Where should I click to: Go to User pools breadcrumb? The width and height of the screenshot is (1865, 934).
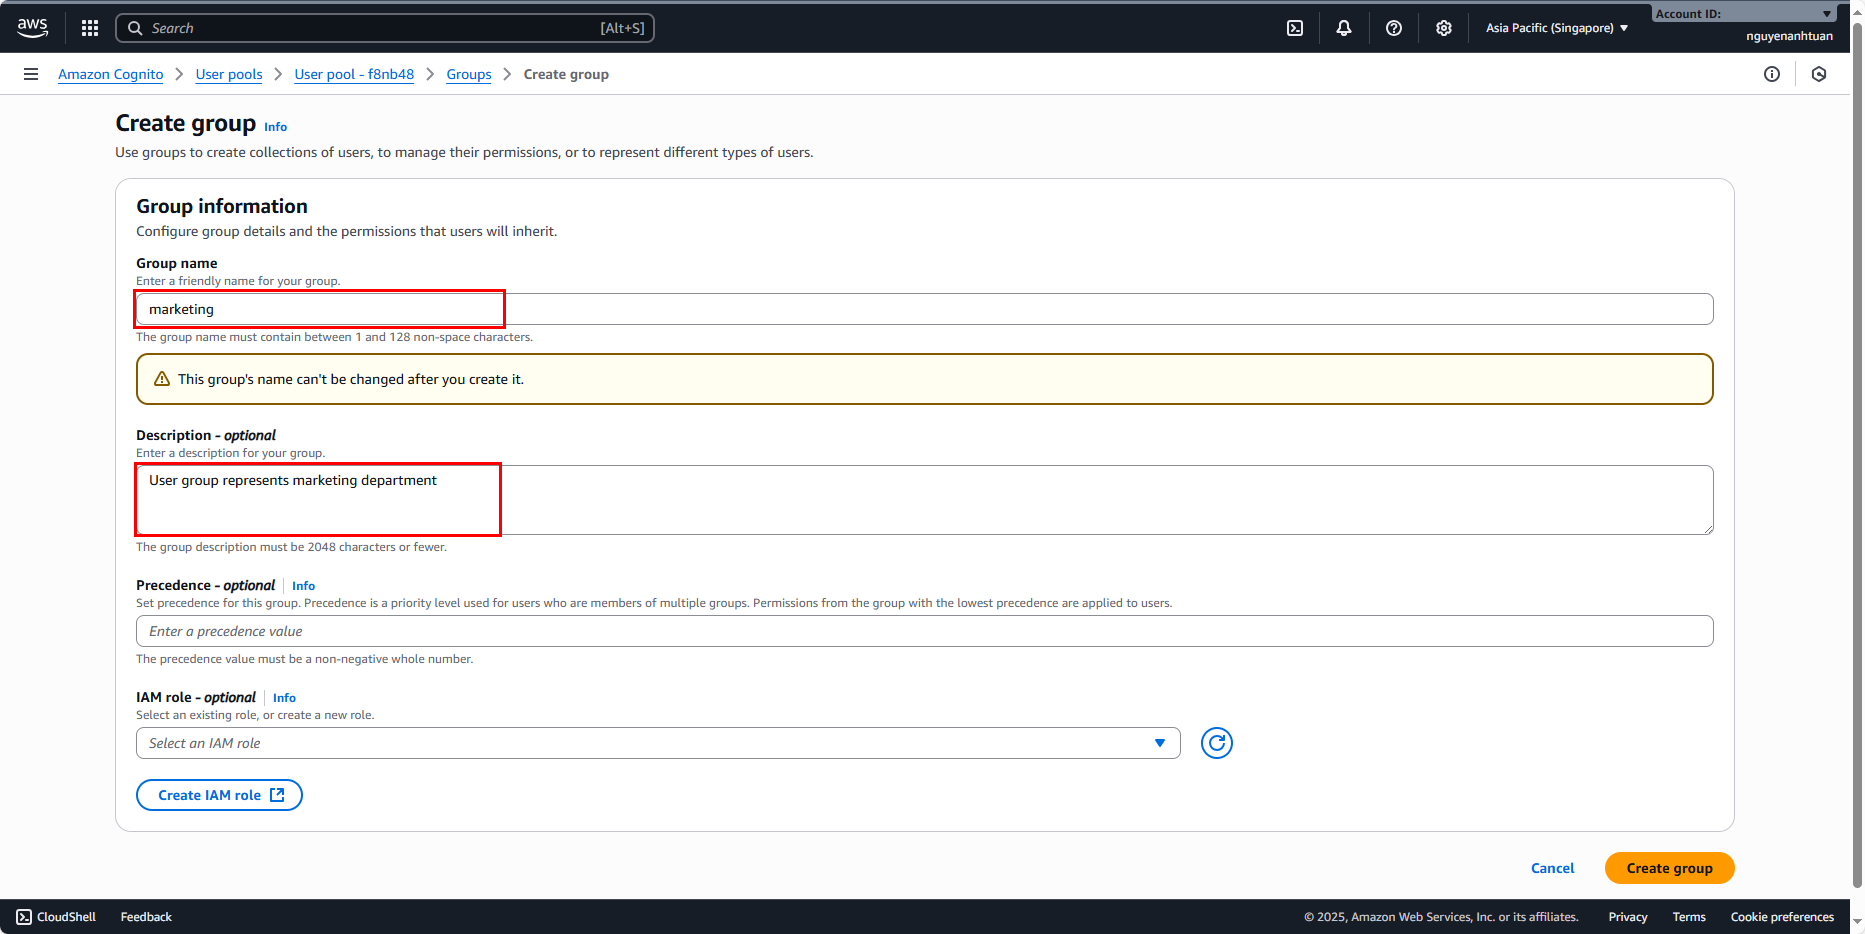pyautogui.click(x=229, y=74)
